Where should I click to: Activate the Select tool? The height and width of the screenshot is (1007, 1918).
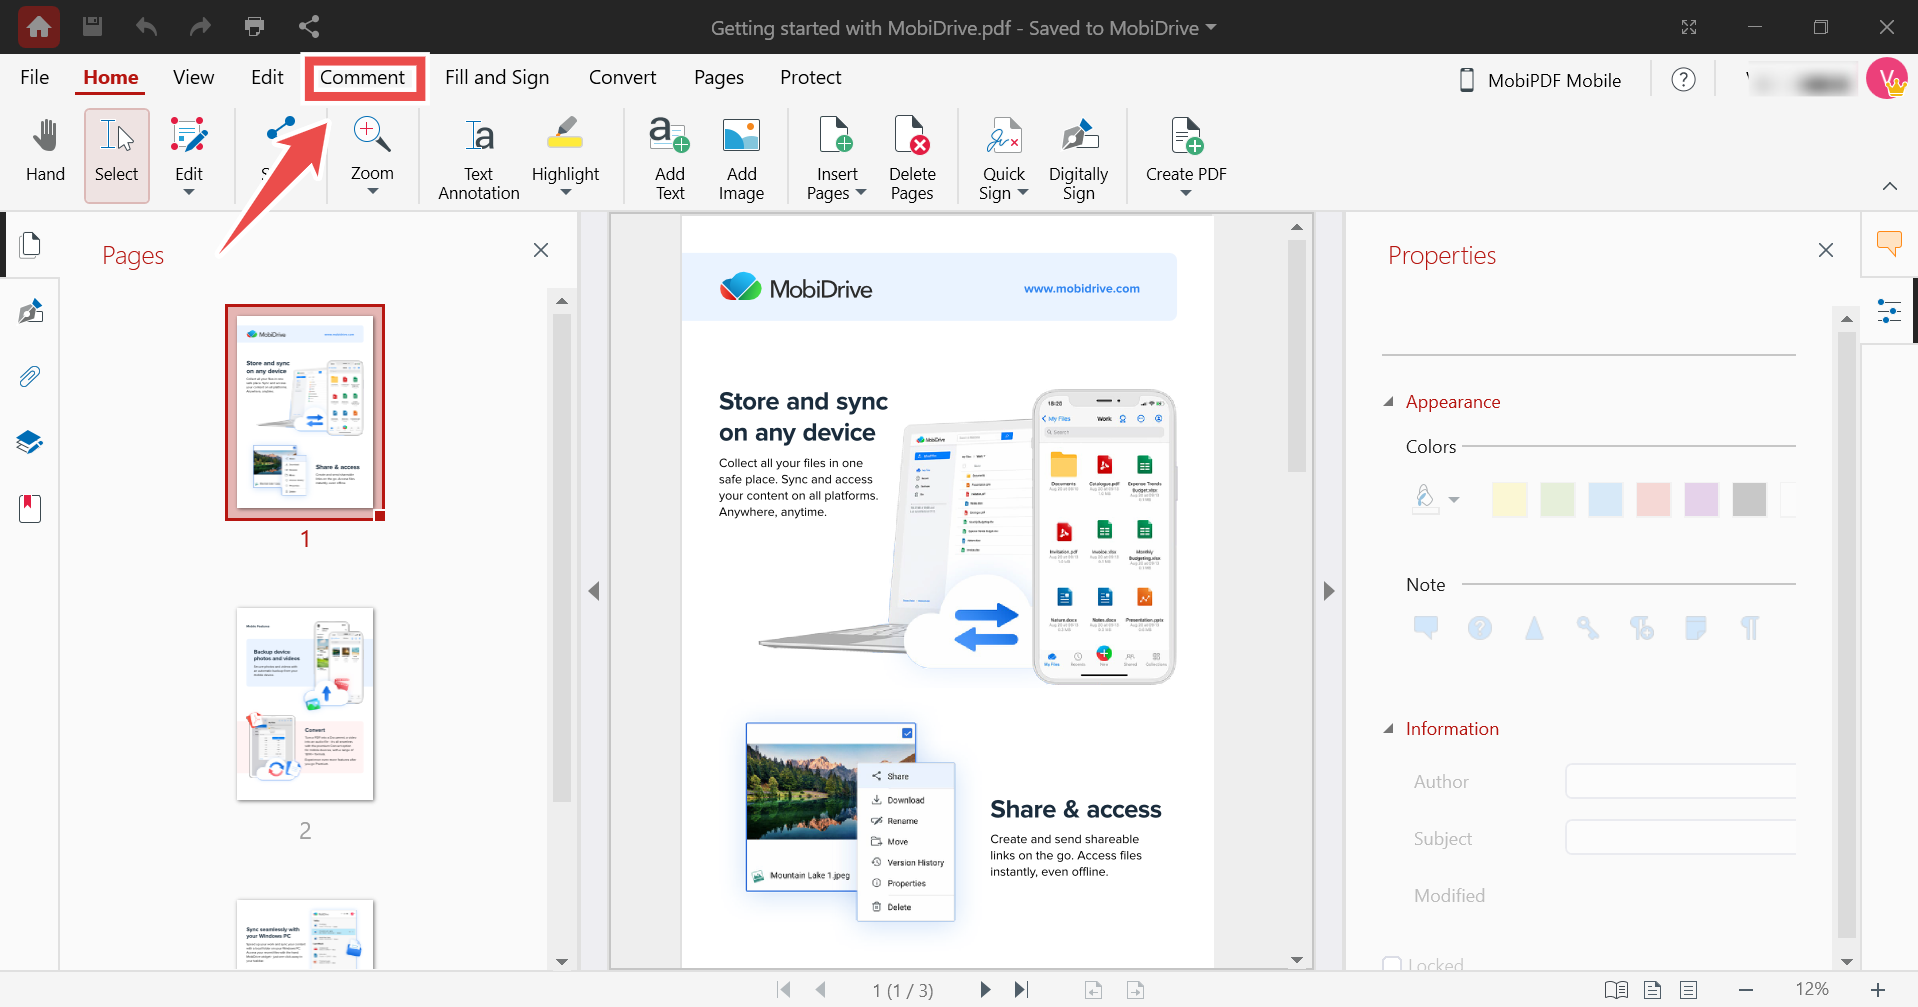click(x=117, y=156)
